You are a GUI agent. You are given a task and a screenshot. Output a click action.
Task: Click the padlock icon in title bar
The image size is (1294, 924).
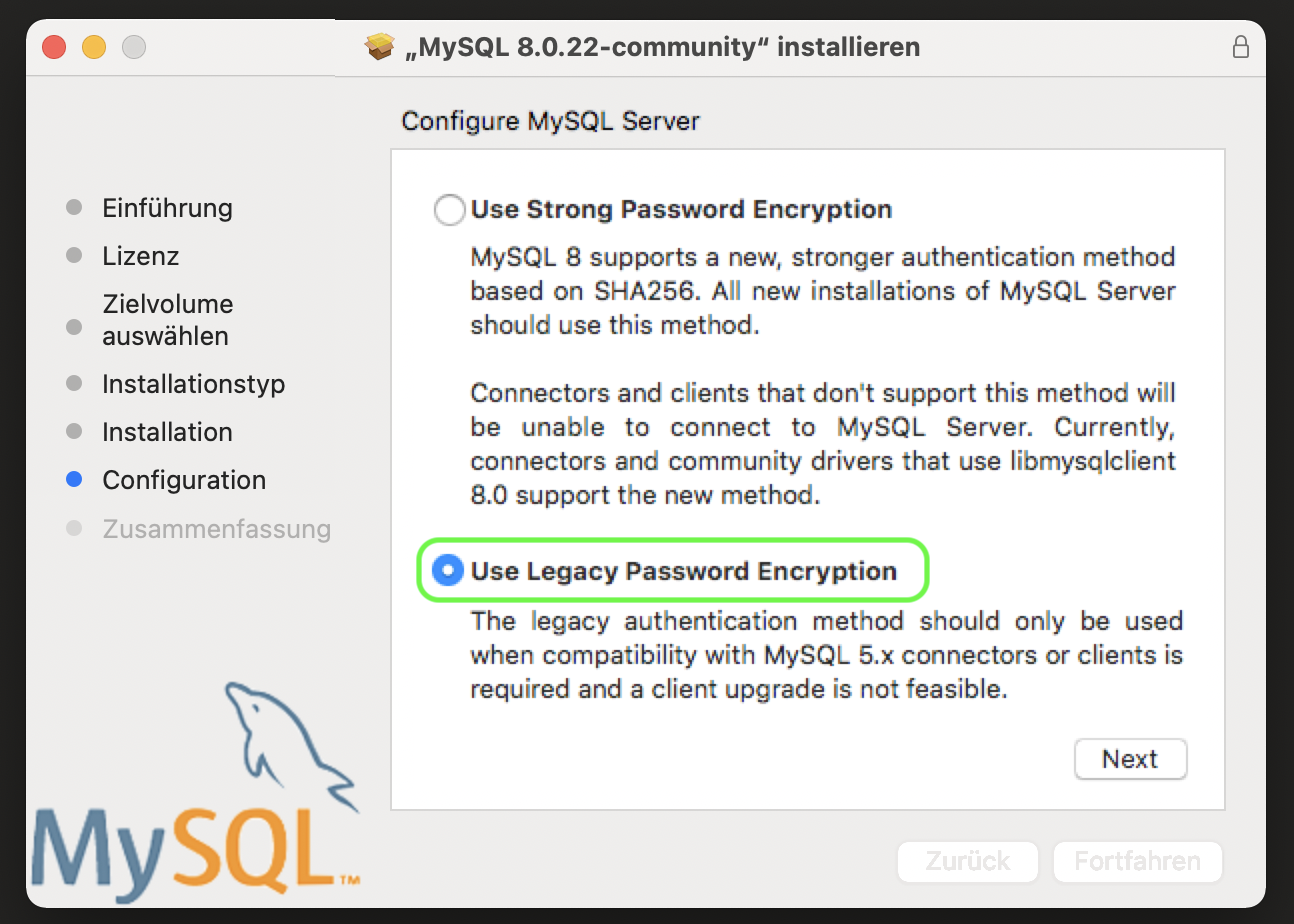[1240, 47]
